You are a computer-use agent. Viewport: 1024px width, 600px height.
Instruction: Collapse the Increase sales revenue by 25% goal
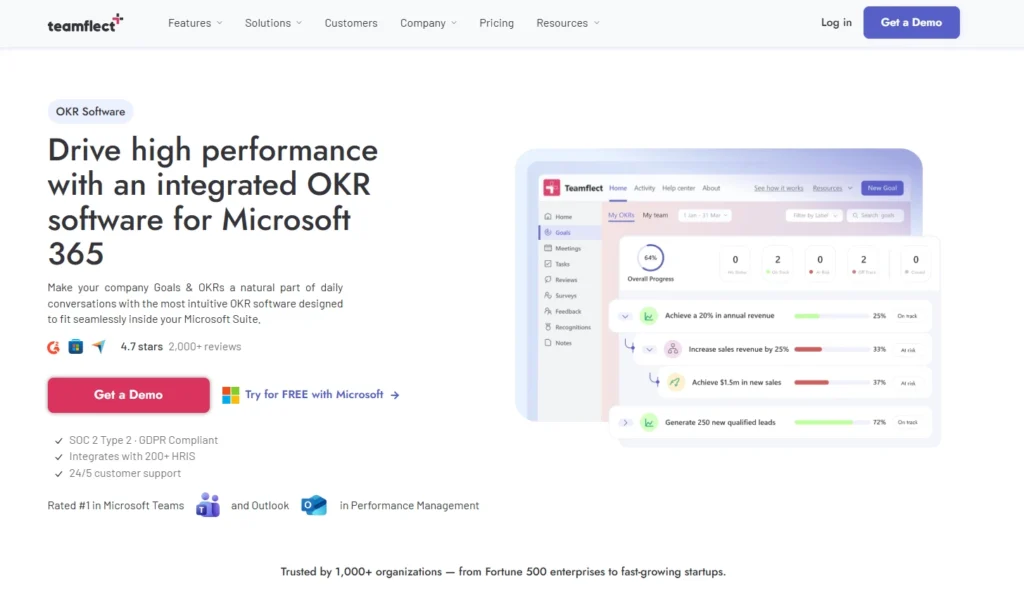pos(649,349)
